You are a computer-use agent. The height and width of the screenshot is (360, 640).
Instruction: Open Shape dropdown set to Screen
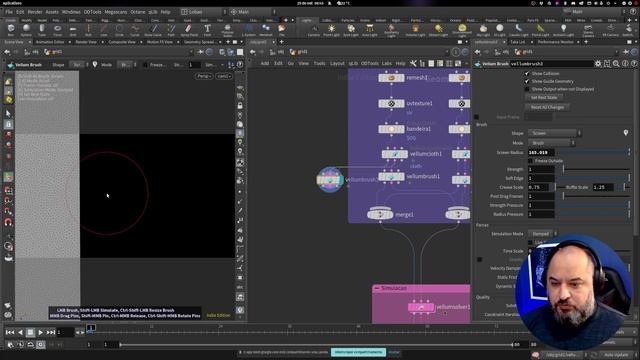pyautogui.click(x=554, y=133)
